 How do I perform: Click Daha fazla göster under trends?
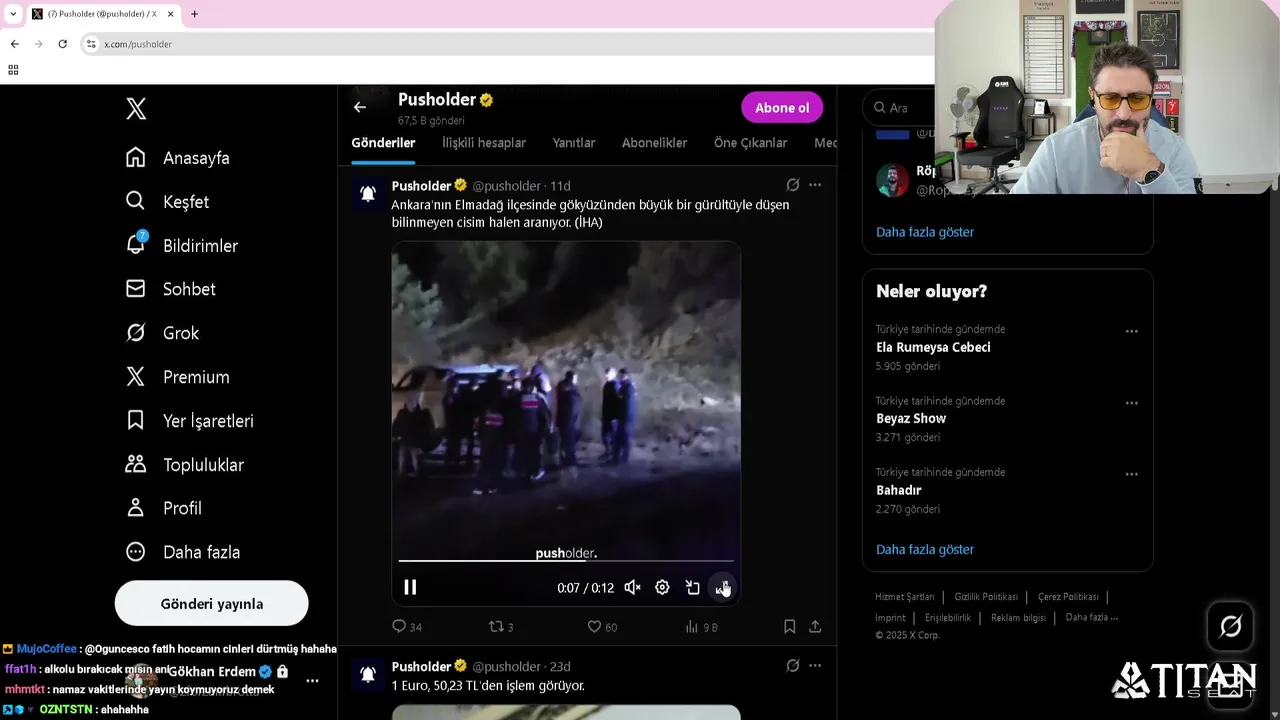pos(925,549)
